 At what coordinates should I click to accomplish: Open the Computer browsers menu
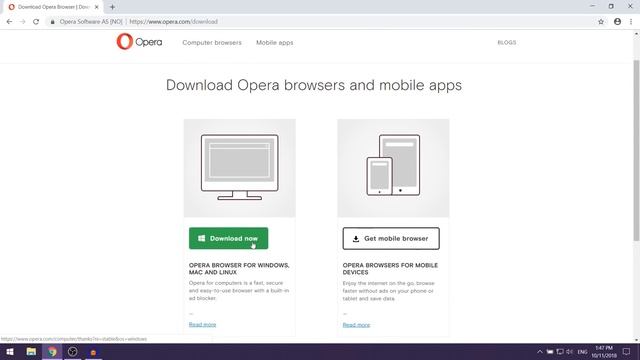tap(212, 42)
